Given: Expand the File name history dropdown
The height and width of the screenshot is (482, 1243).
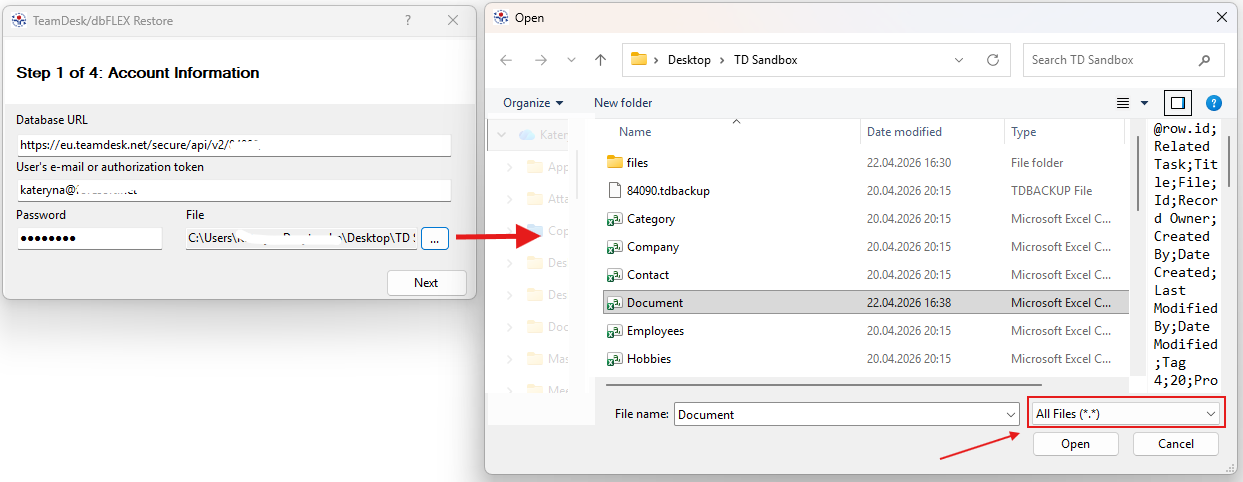Looking at the screenshot, I should 1010,414.
